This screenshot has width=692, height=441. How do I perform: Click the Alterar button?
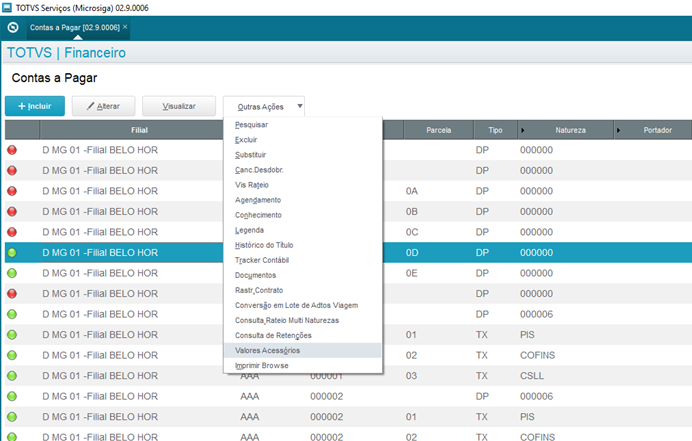[x=103, y=106]
